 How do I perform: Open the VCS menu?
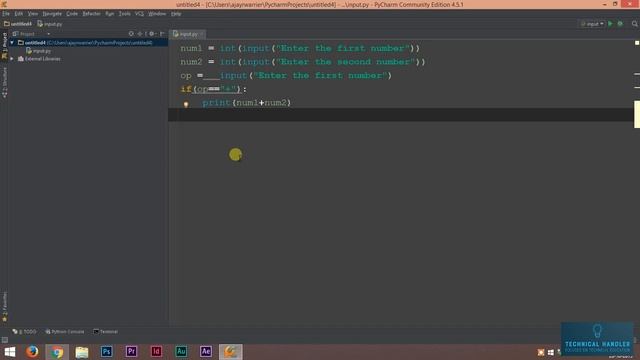coord(139,13)
